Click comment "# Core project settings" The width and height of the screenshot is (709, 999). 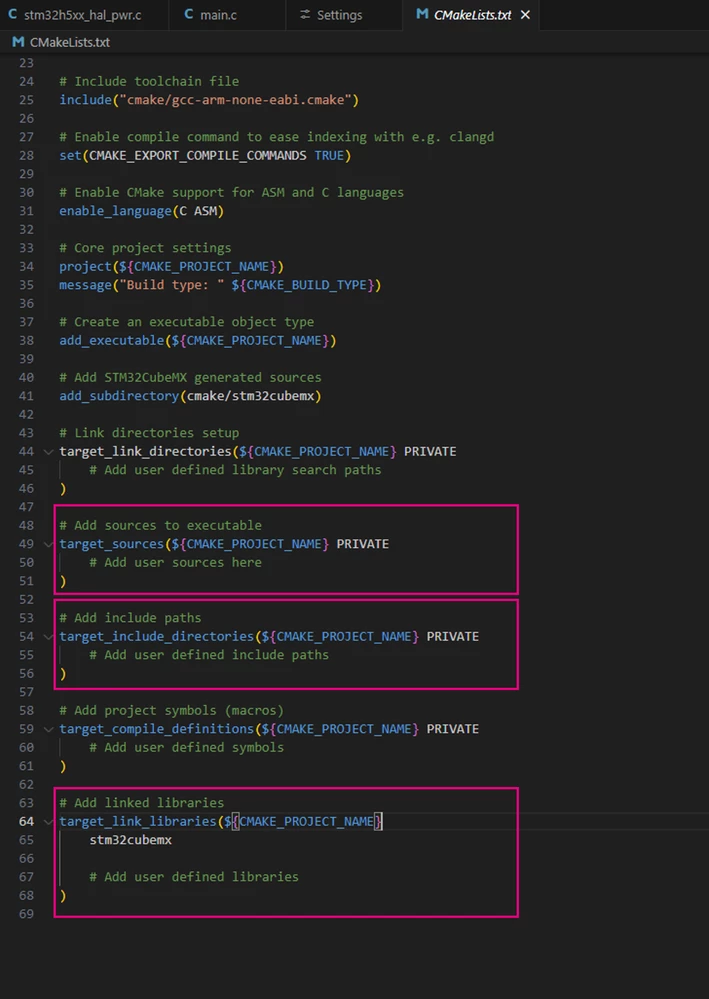[145, 248]
